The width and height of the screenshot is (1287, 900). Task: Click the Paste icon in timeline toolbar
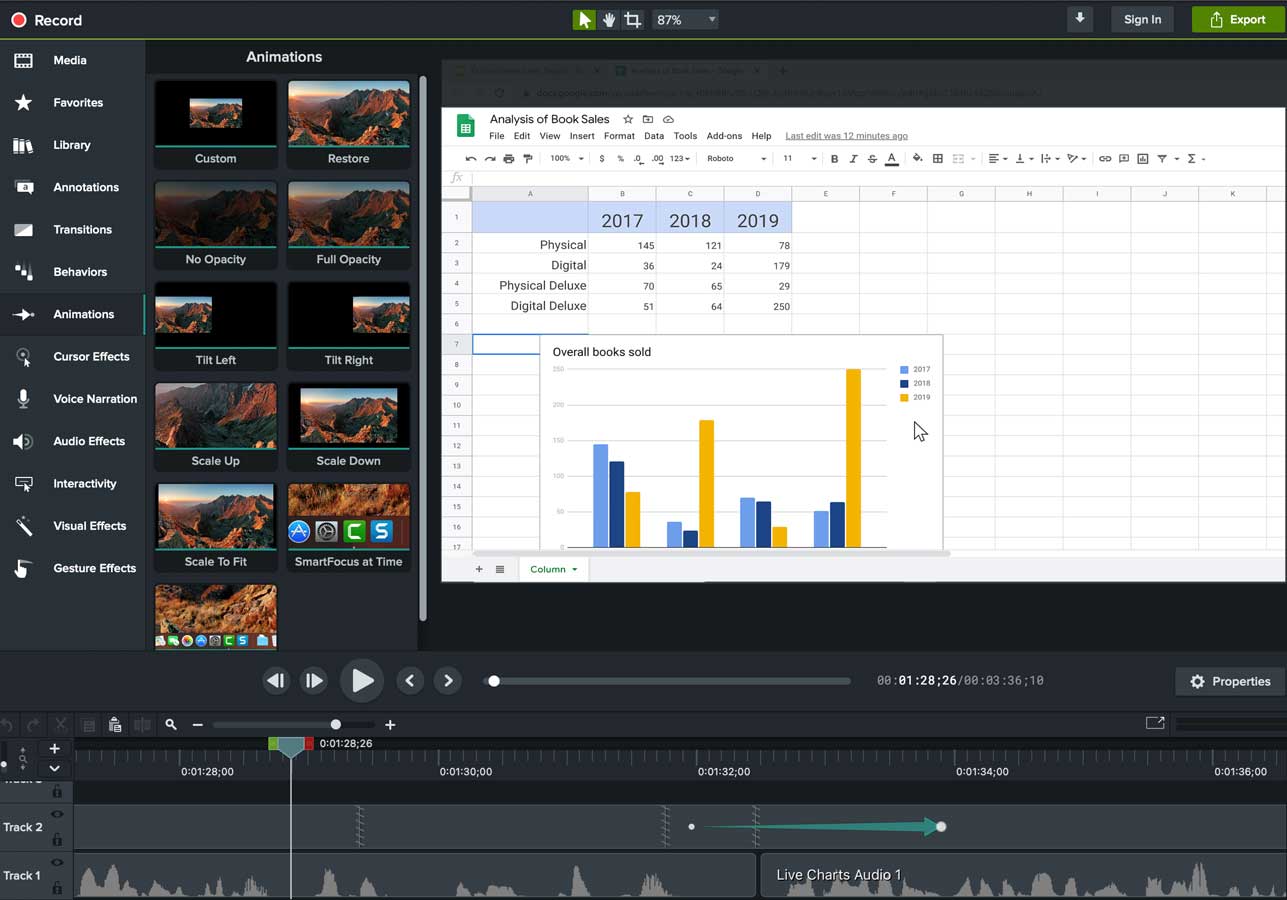[x=115, y=724]
